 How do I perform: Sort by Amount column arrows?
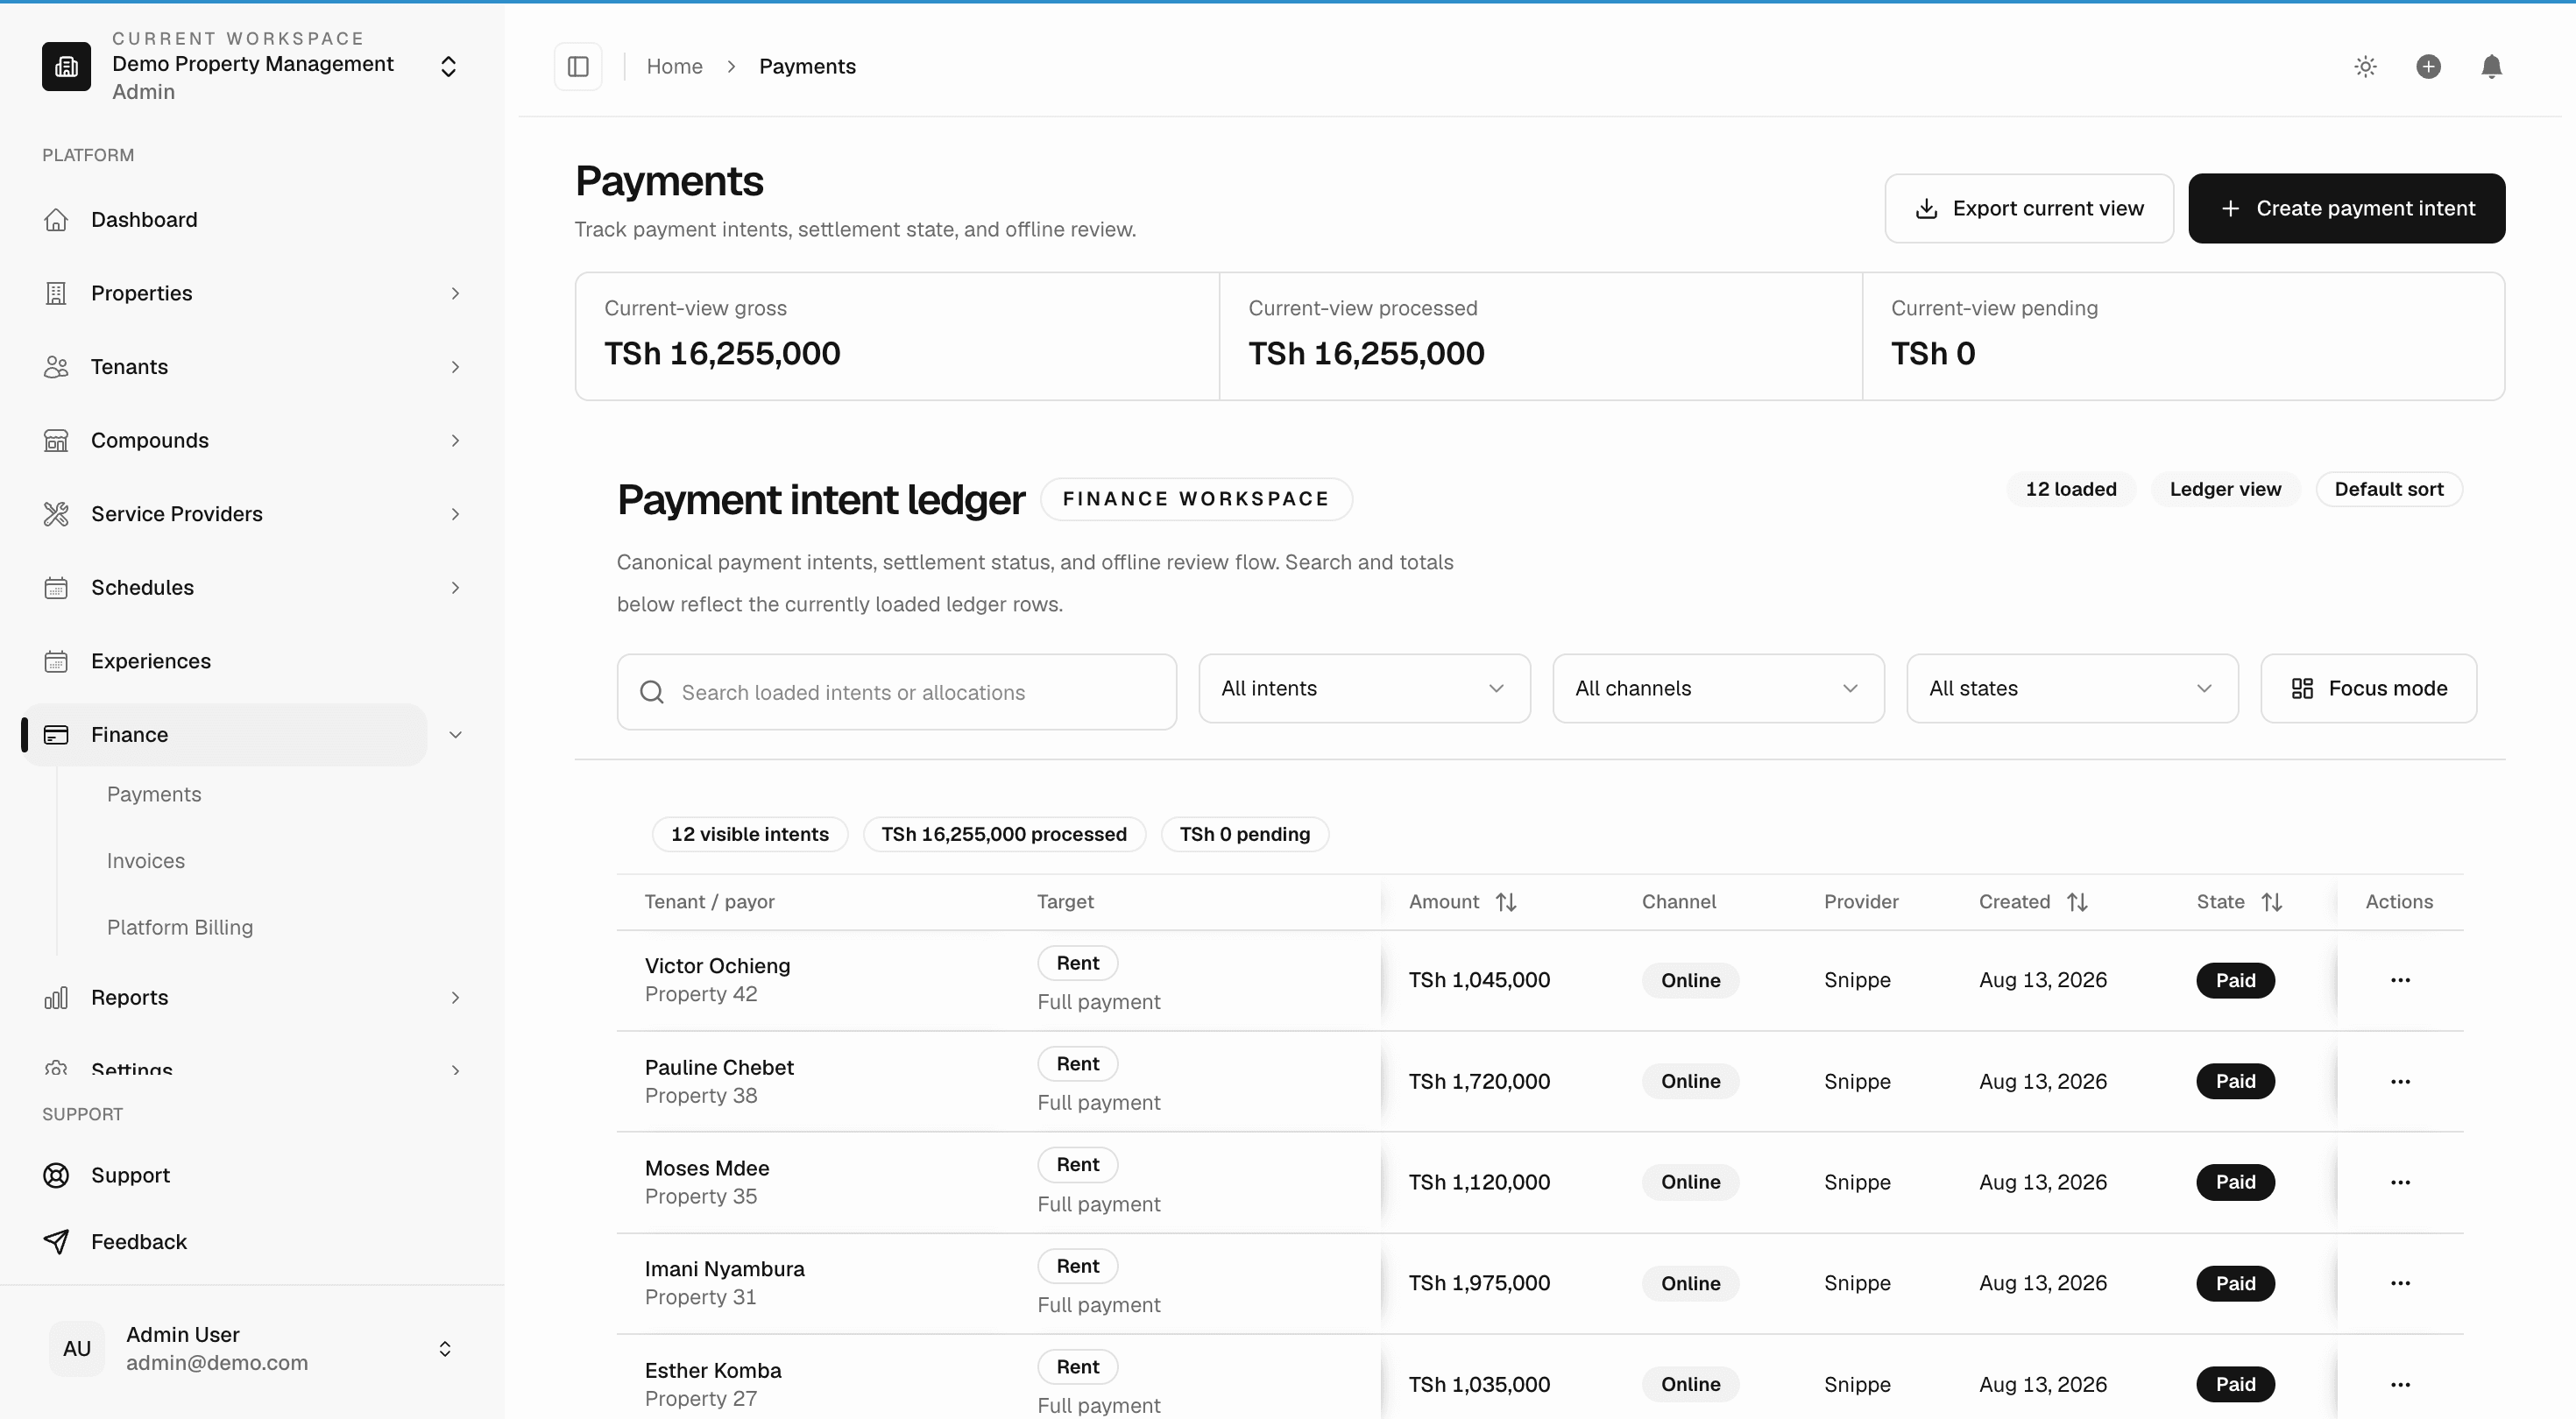click(1506, 902)
